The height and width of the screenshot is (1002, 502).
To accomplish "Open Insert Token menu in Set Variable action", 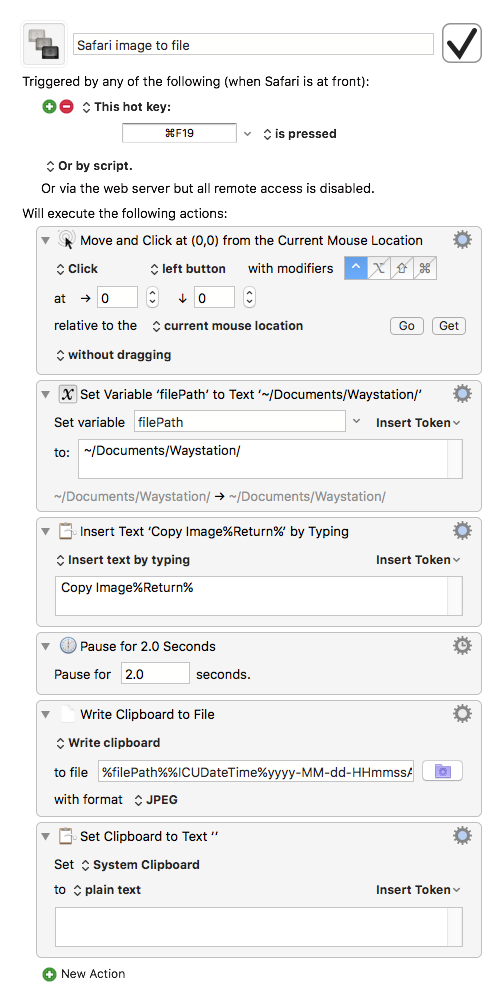I will click(x=418, y=422).
